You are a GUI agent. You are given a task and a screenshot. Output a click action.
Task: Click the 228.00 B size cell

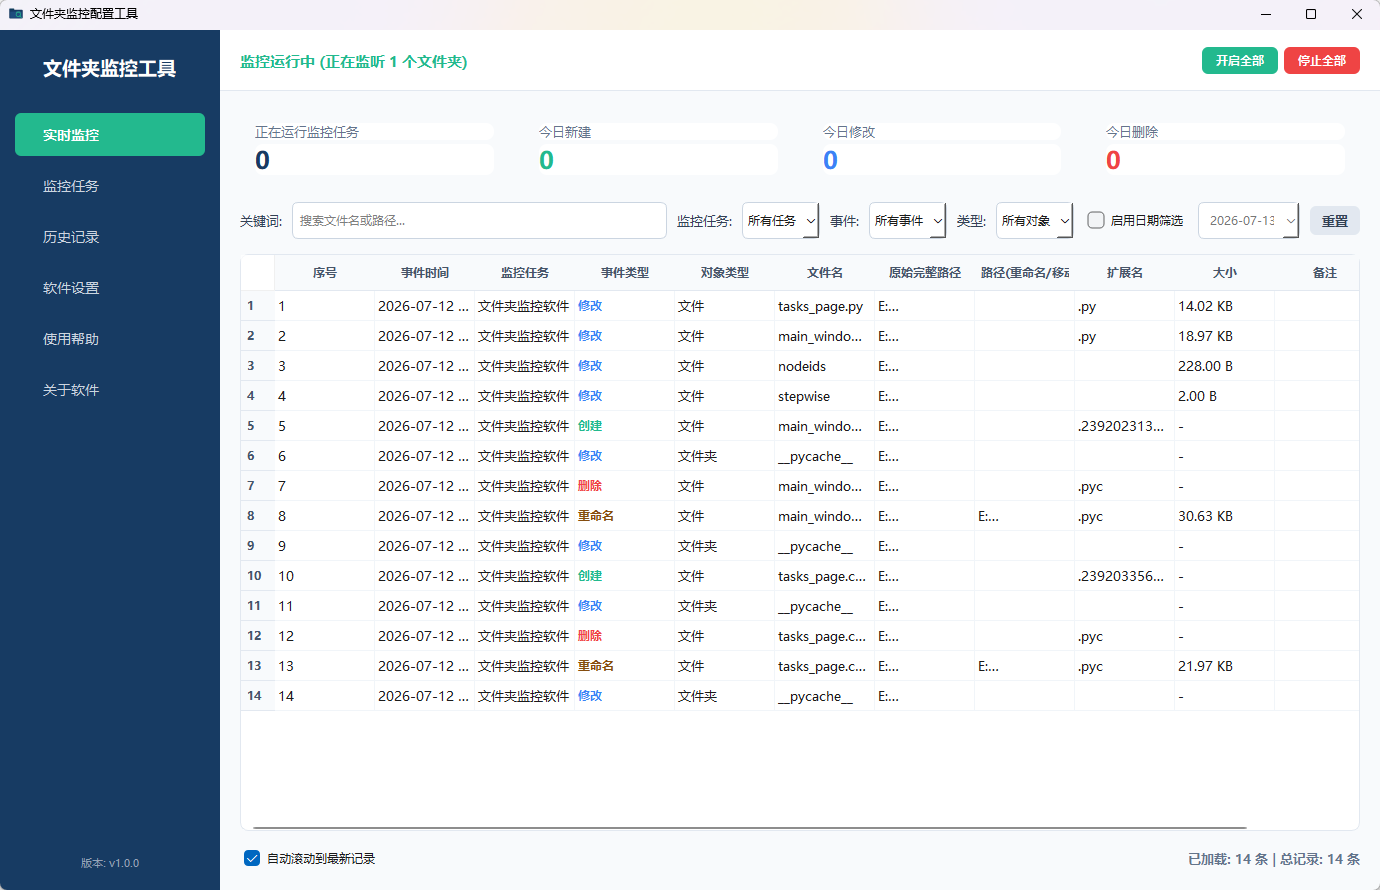pos(1225,366)
